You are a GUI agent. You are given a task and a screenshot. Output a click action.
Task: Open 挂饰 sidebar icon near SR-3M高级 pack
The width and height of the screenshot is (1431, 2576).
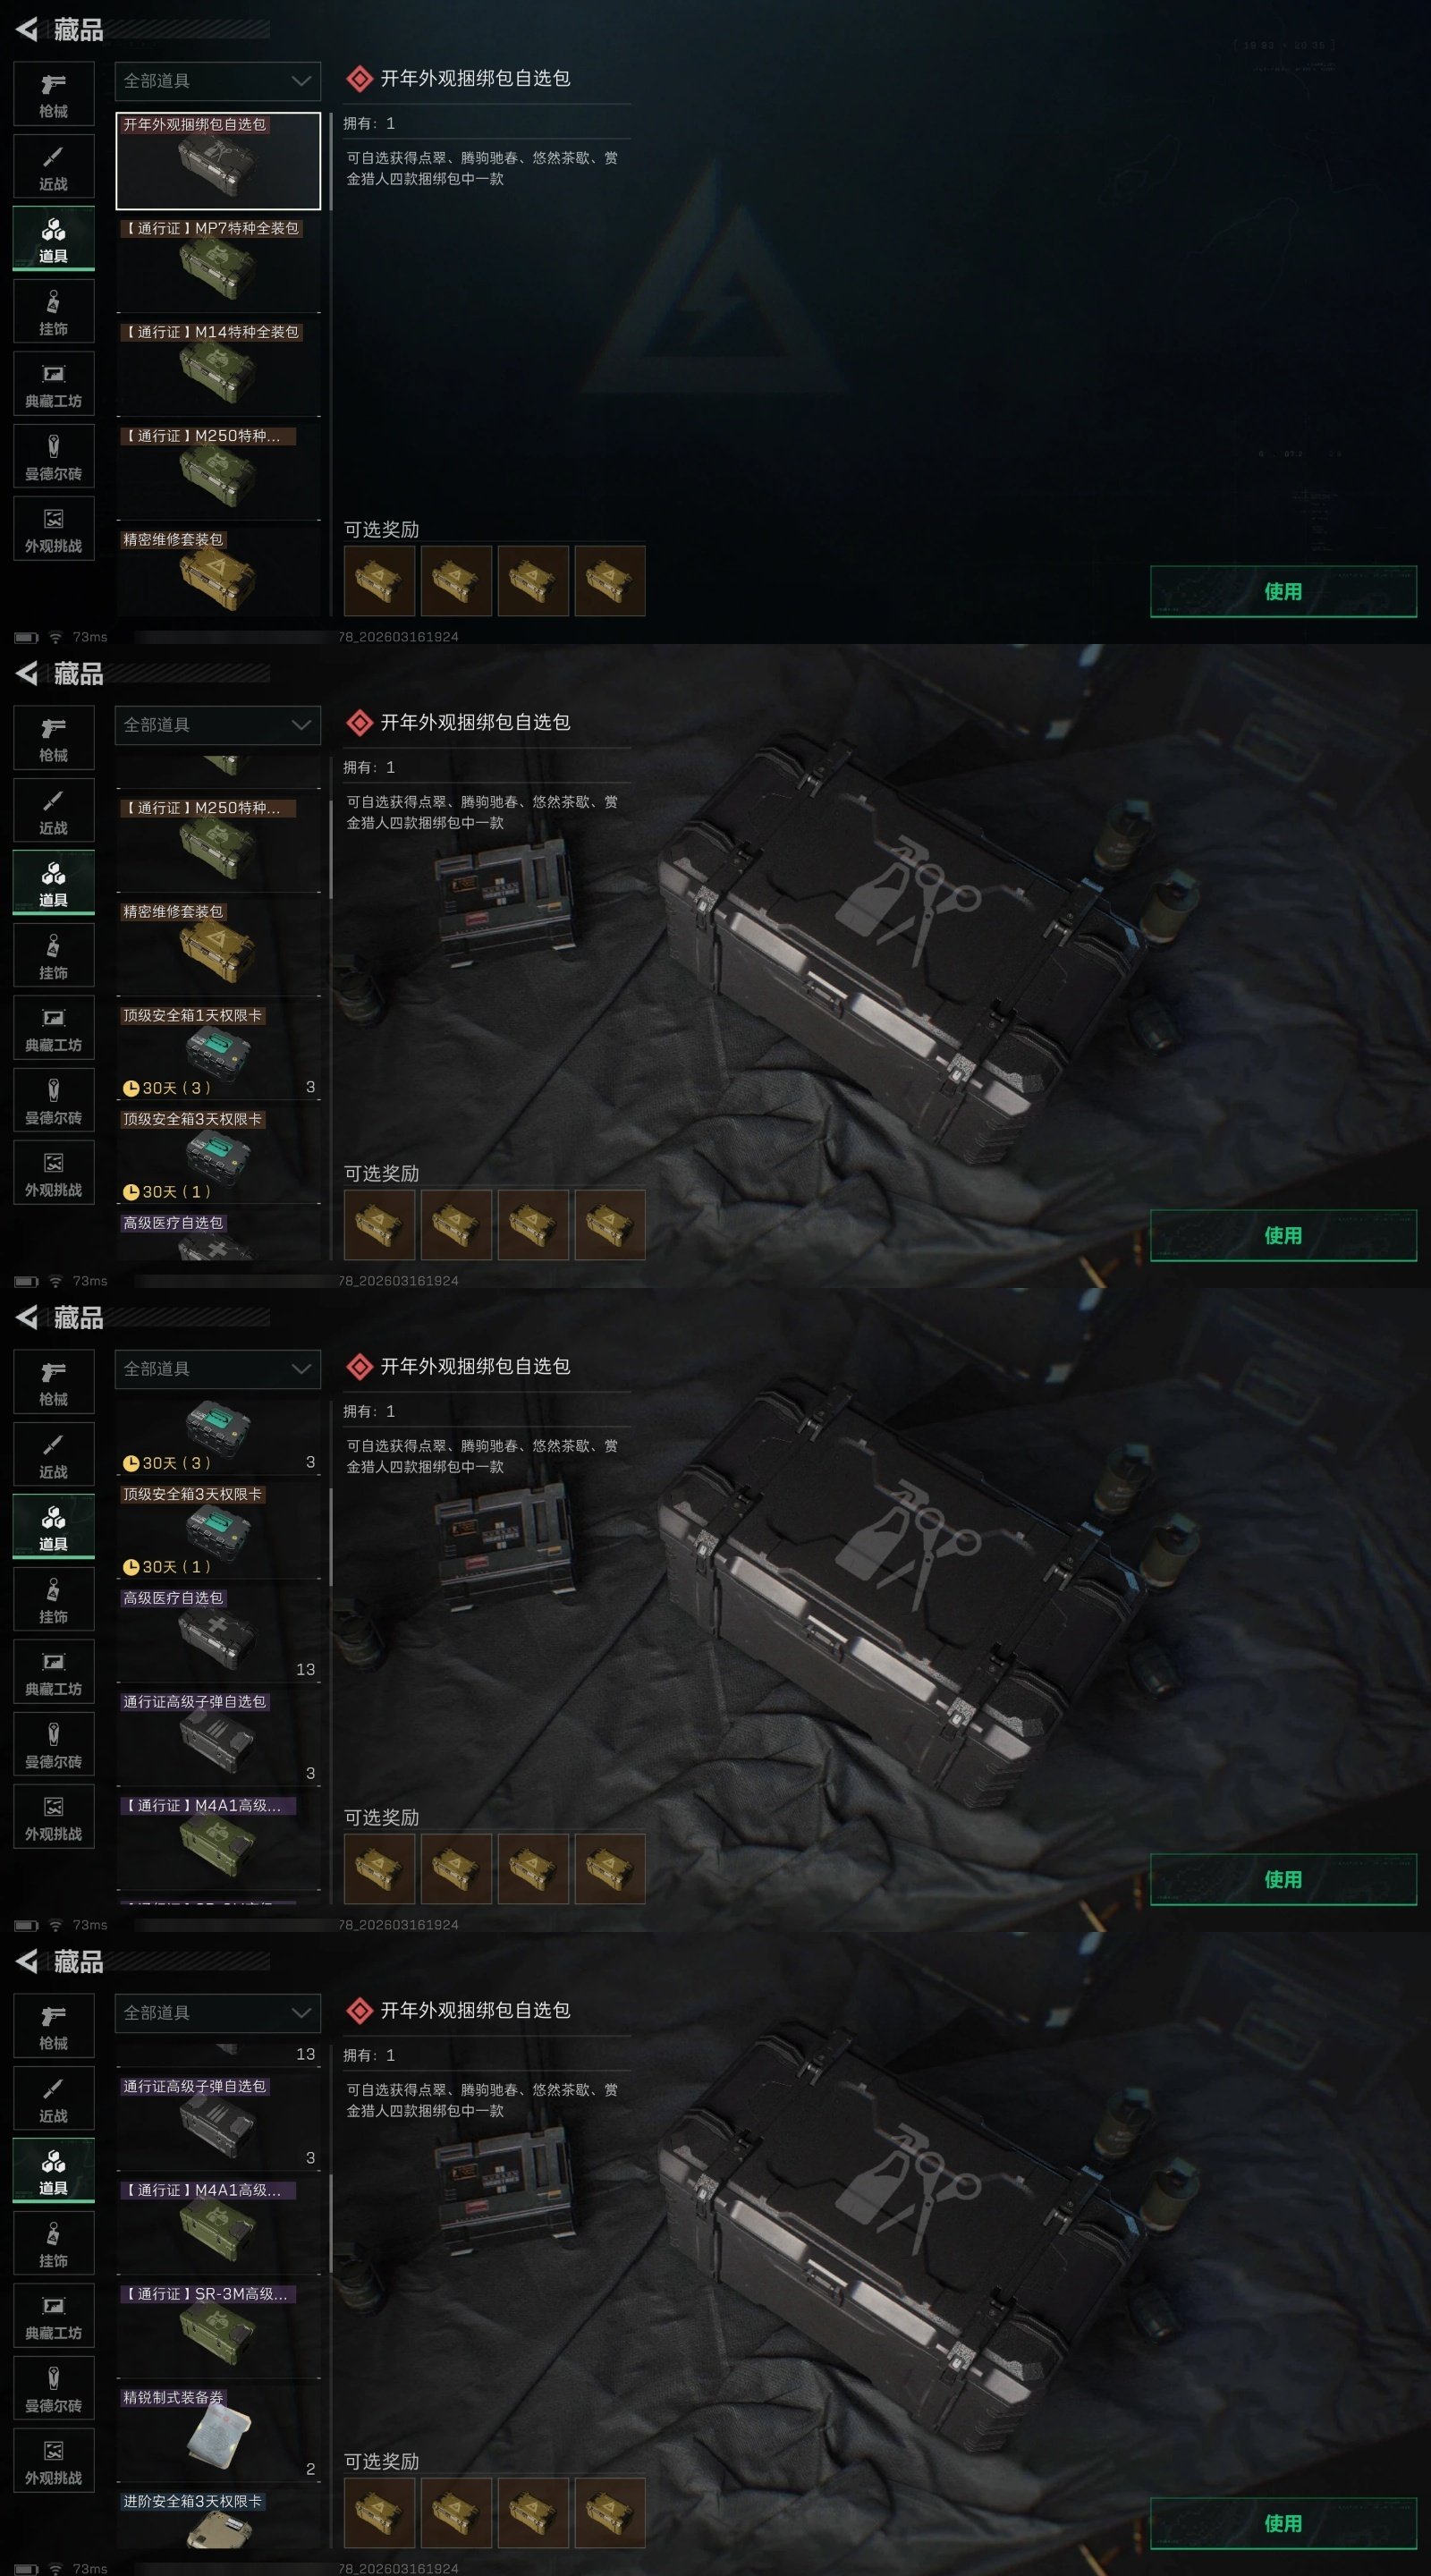pos(54,2244)
